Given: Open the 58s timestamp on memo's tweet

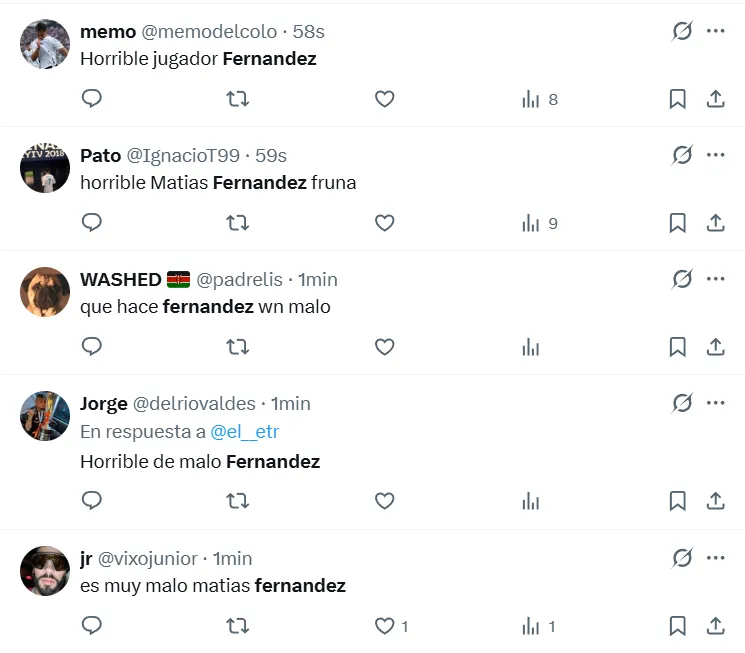Looking at the screenshot, I should [x=308, y=31].
